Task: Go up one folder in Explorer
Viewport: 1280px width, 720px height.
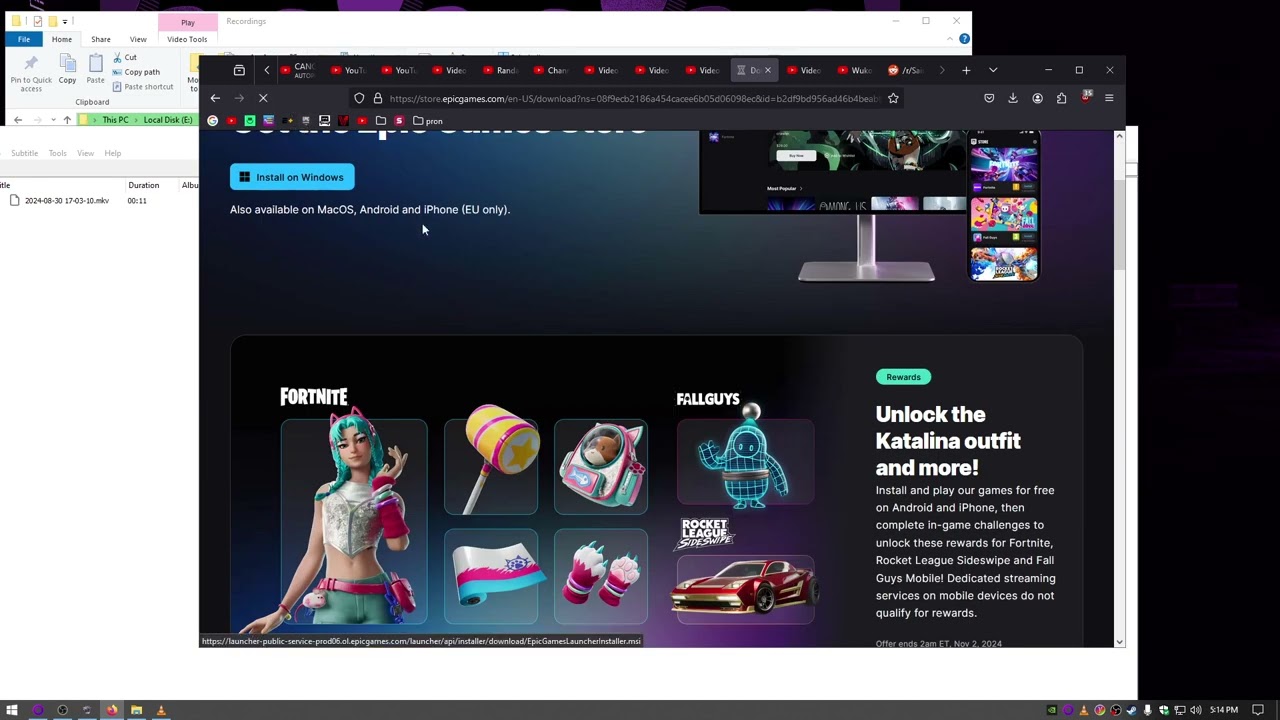Action: point(67,120)
